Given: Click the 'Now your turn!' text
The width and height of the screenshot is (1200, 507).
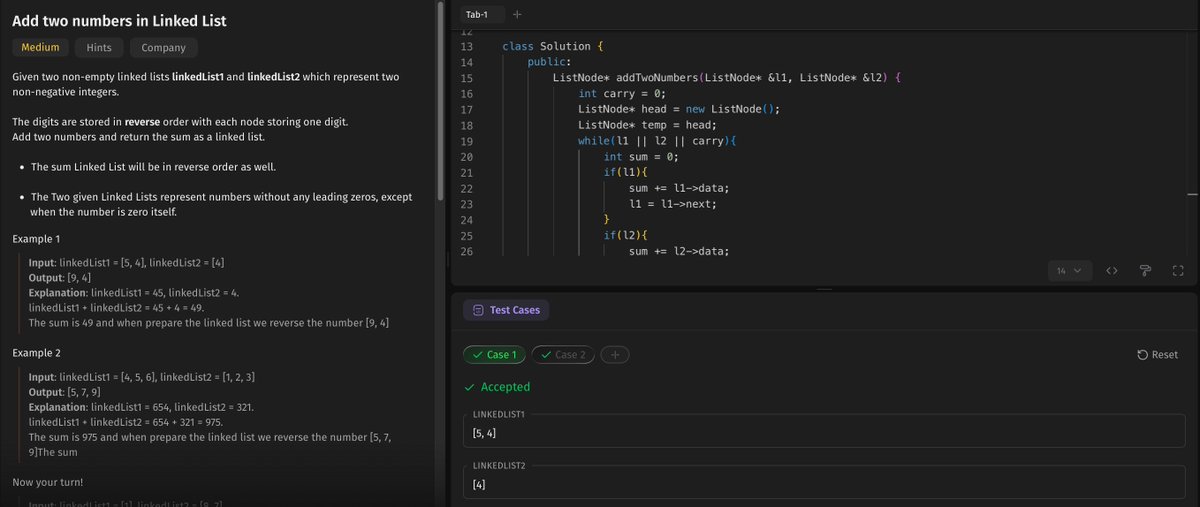Looking at the screenshot, I should [48, 483].
